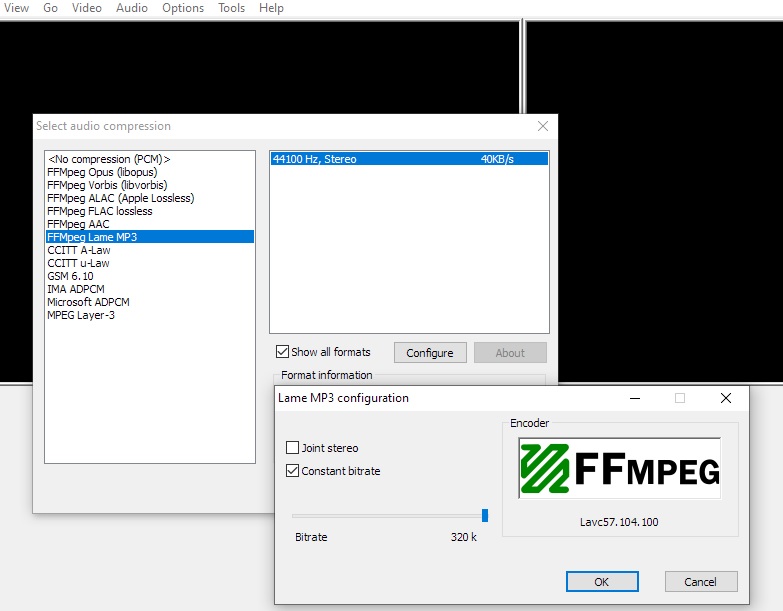Open the Video menu
The height and width of the screenshot is (611, 783).
[86, 8]
